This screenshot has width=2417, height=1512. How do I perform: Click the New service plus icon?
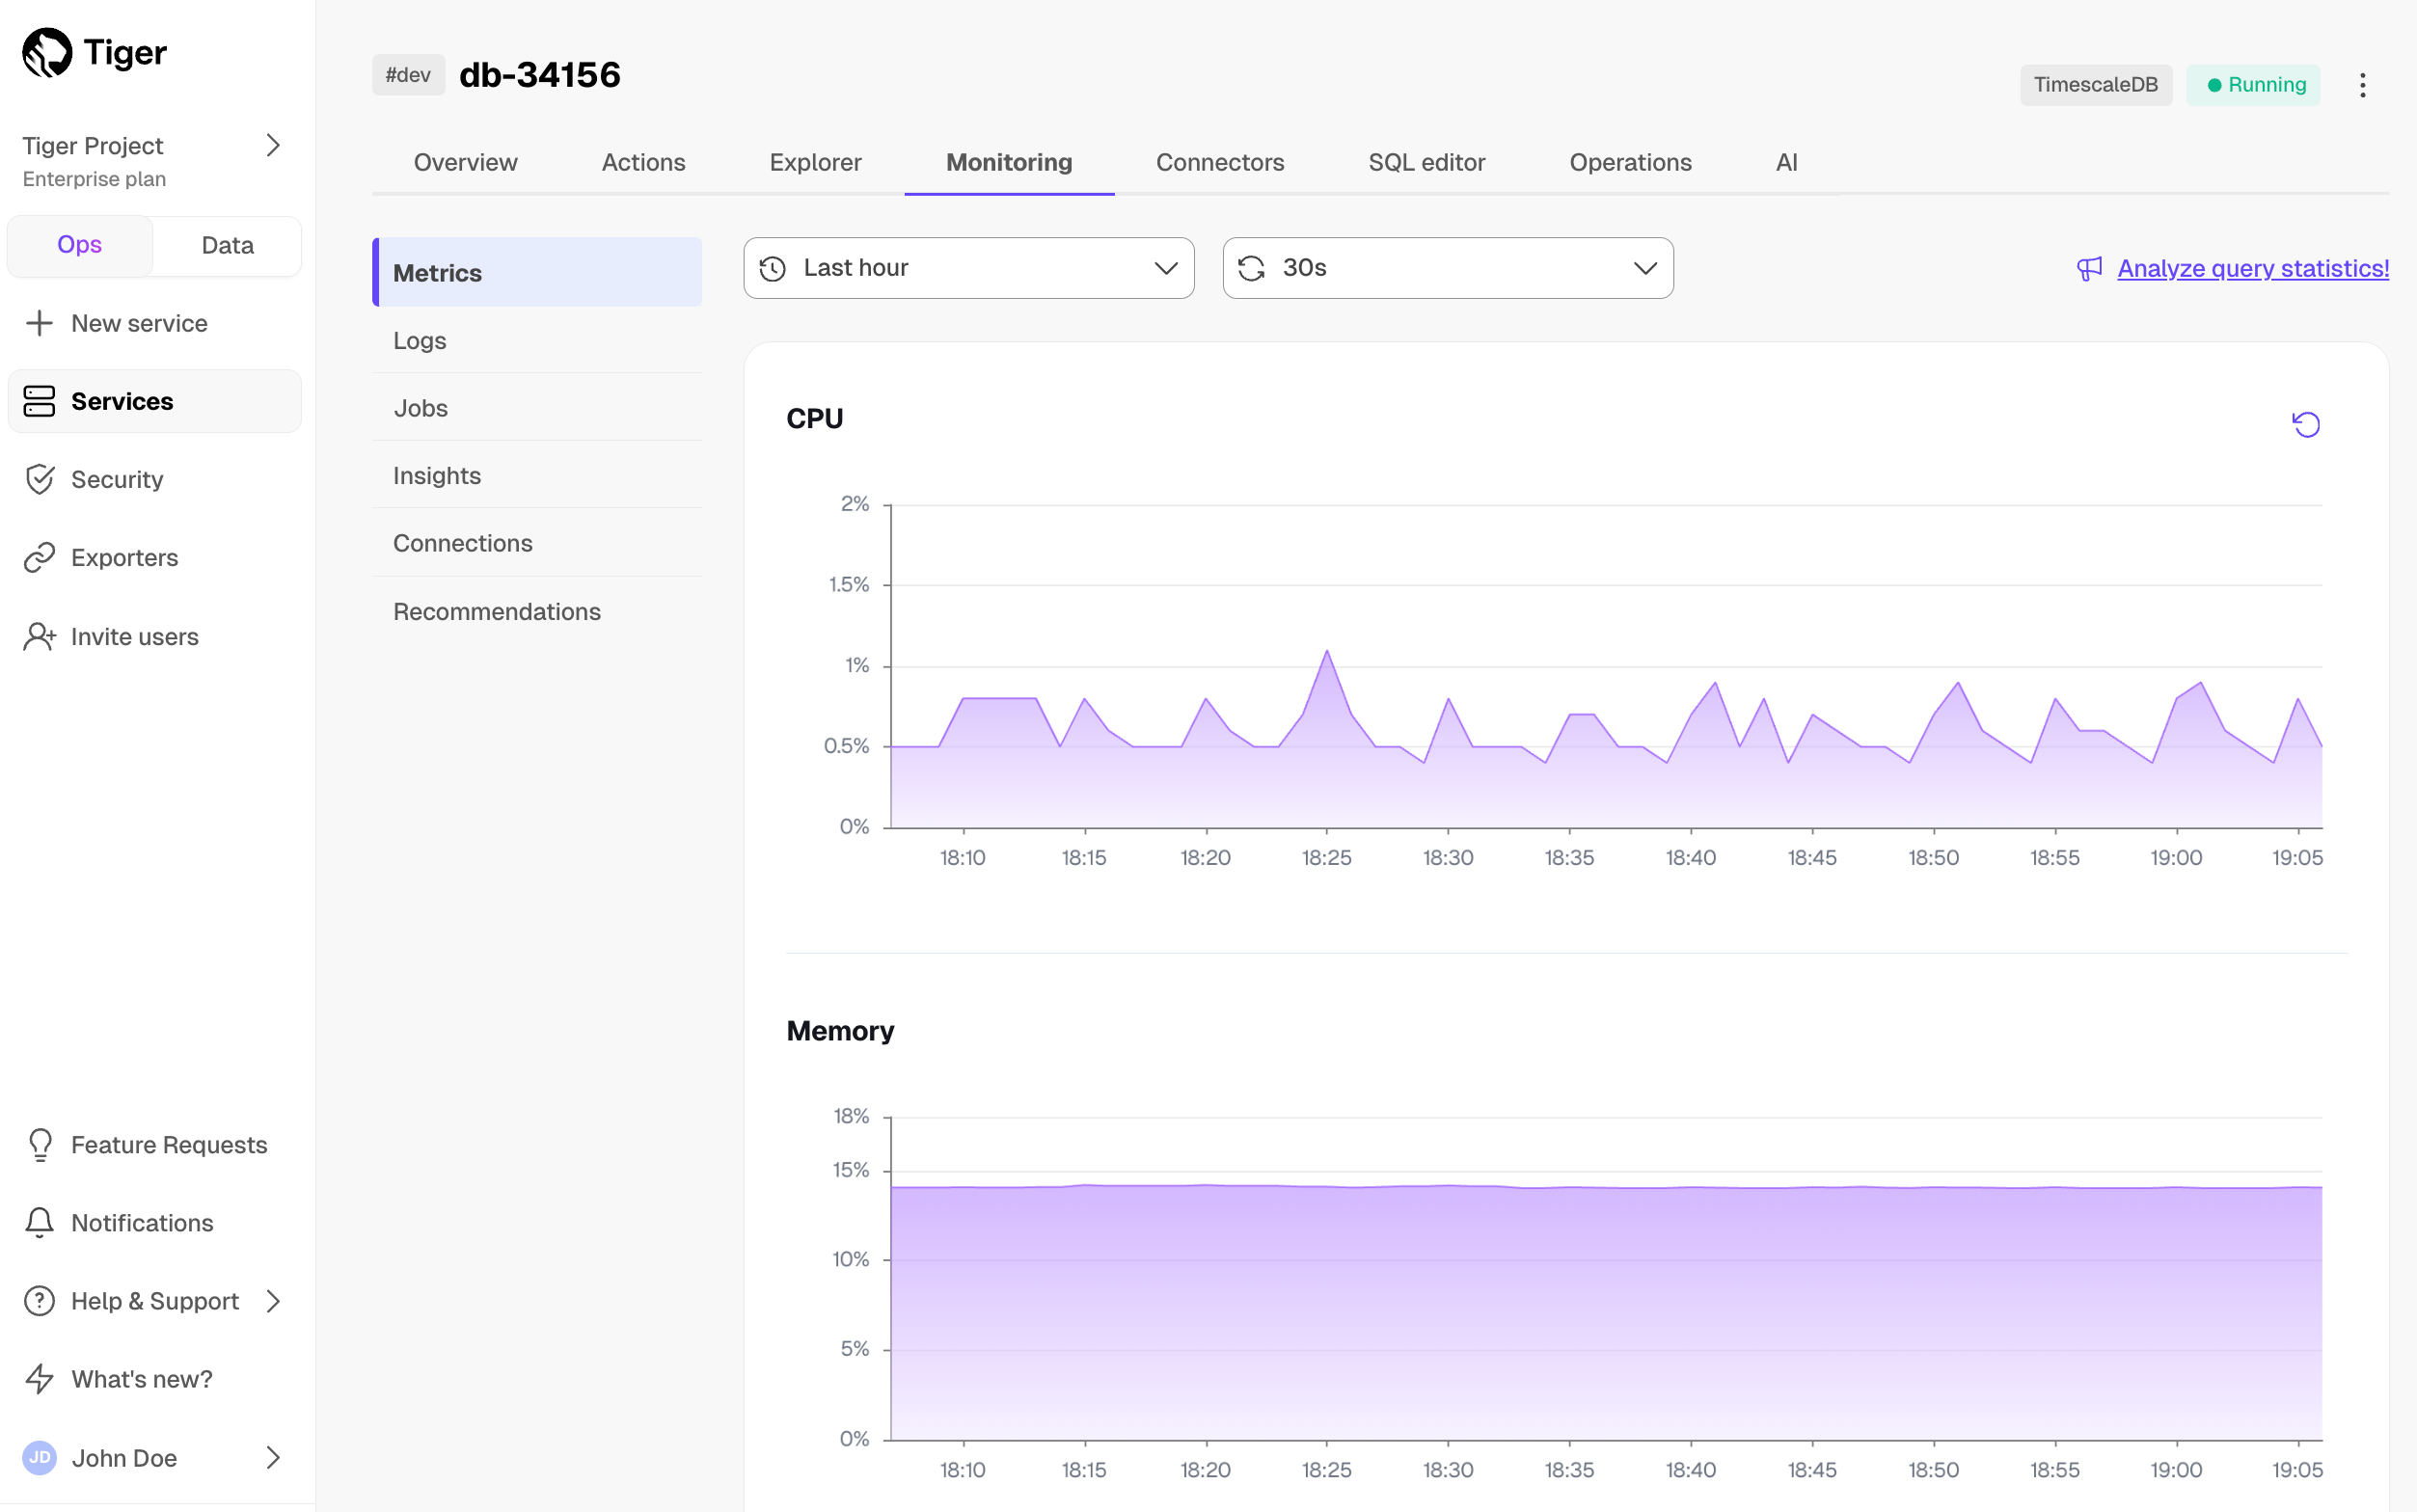coord(39,323)
